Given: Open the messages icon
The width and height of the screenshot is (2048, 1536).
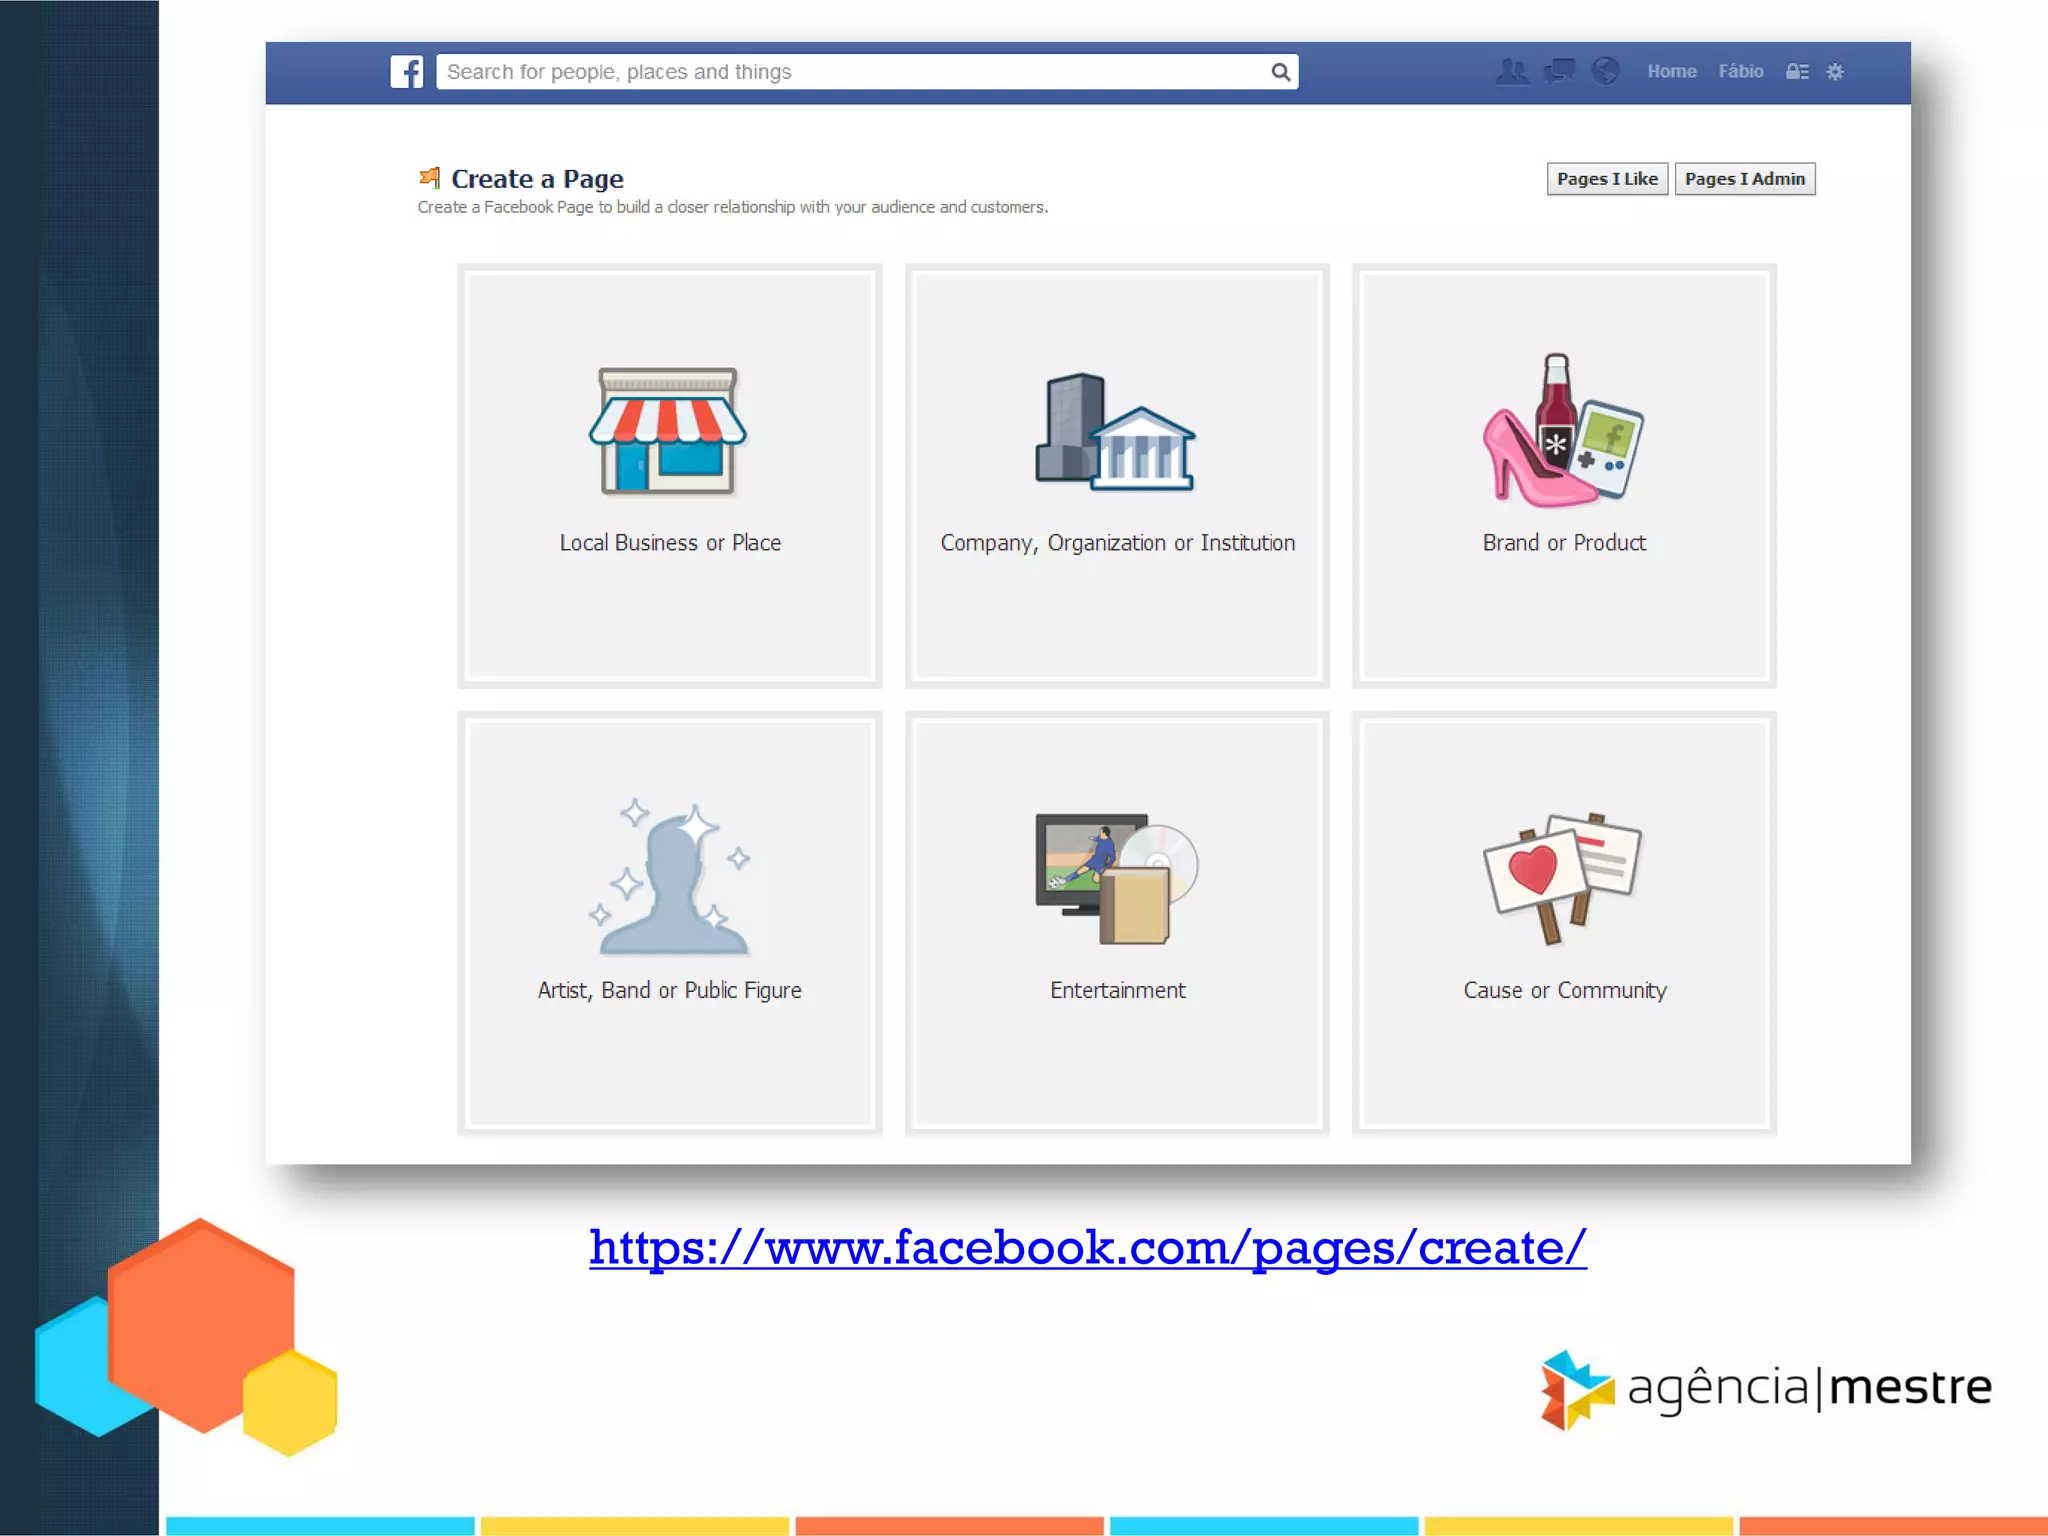Looking at the screenshot, I should coord(1559,72).
